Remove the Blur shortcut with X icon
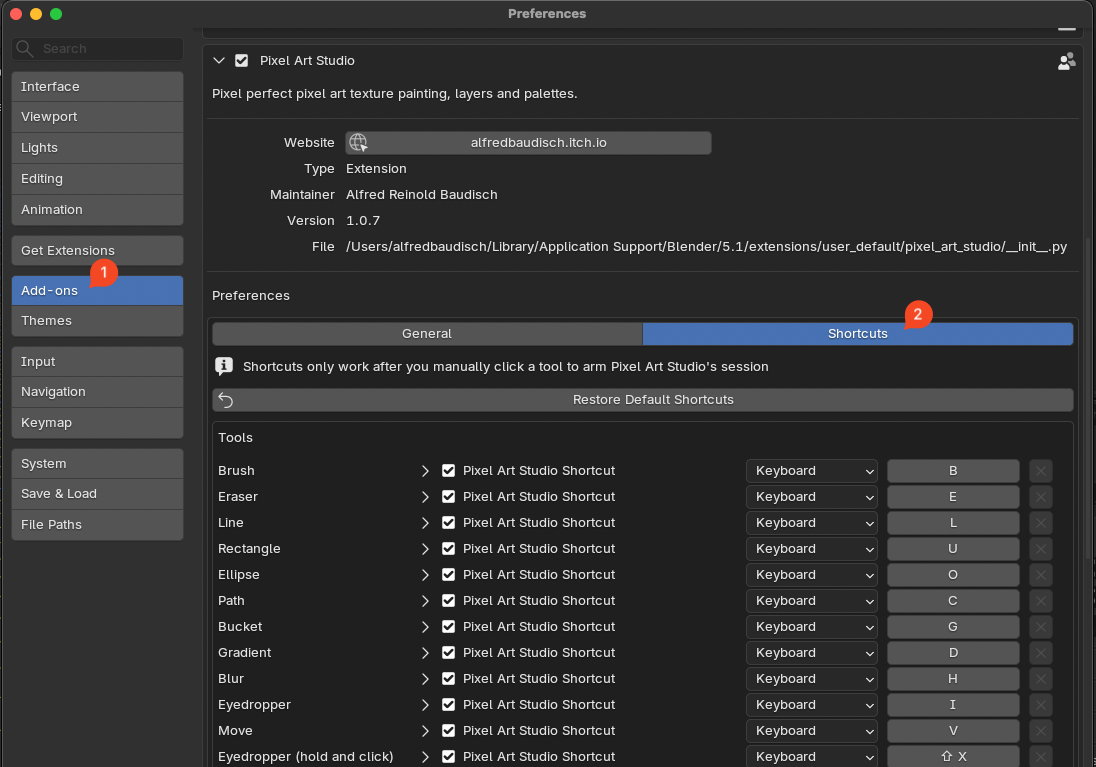This screenshot has height=767, width=1096. pyautogui.click(x=1040, y=679)
